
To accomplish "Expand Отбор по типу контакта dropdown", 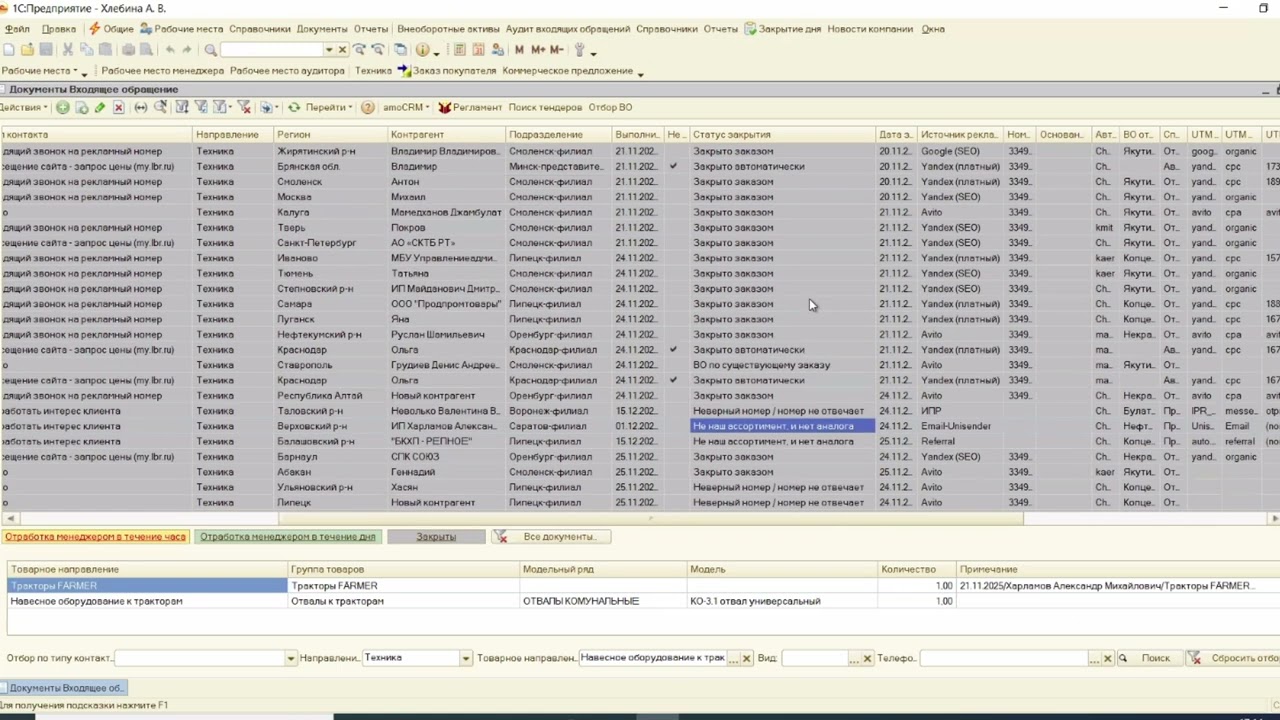I will coord(291,658).
